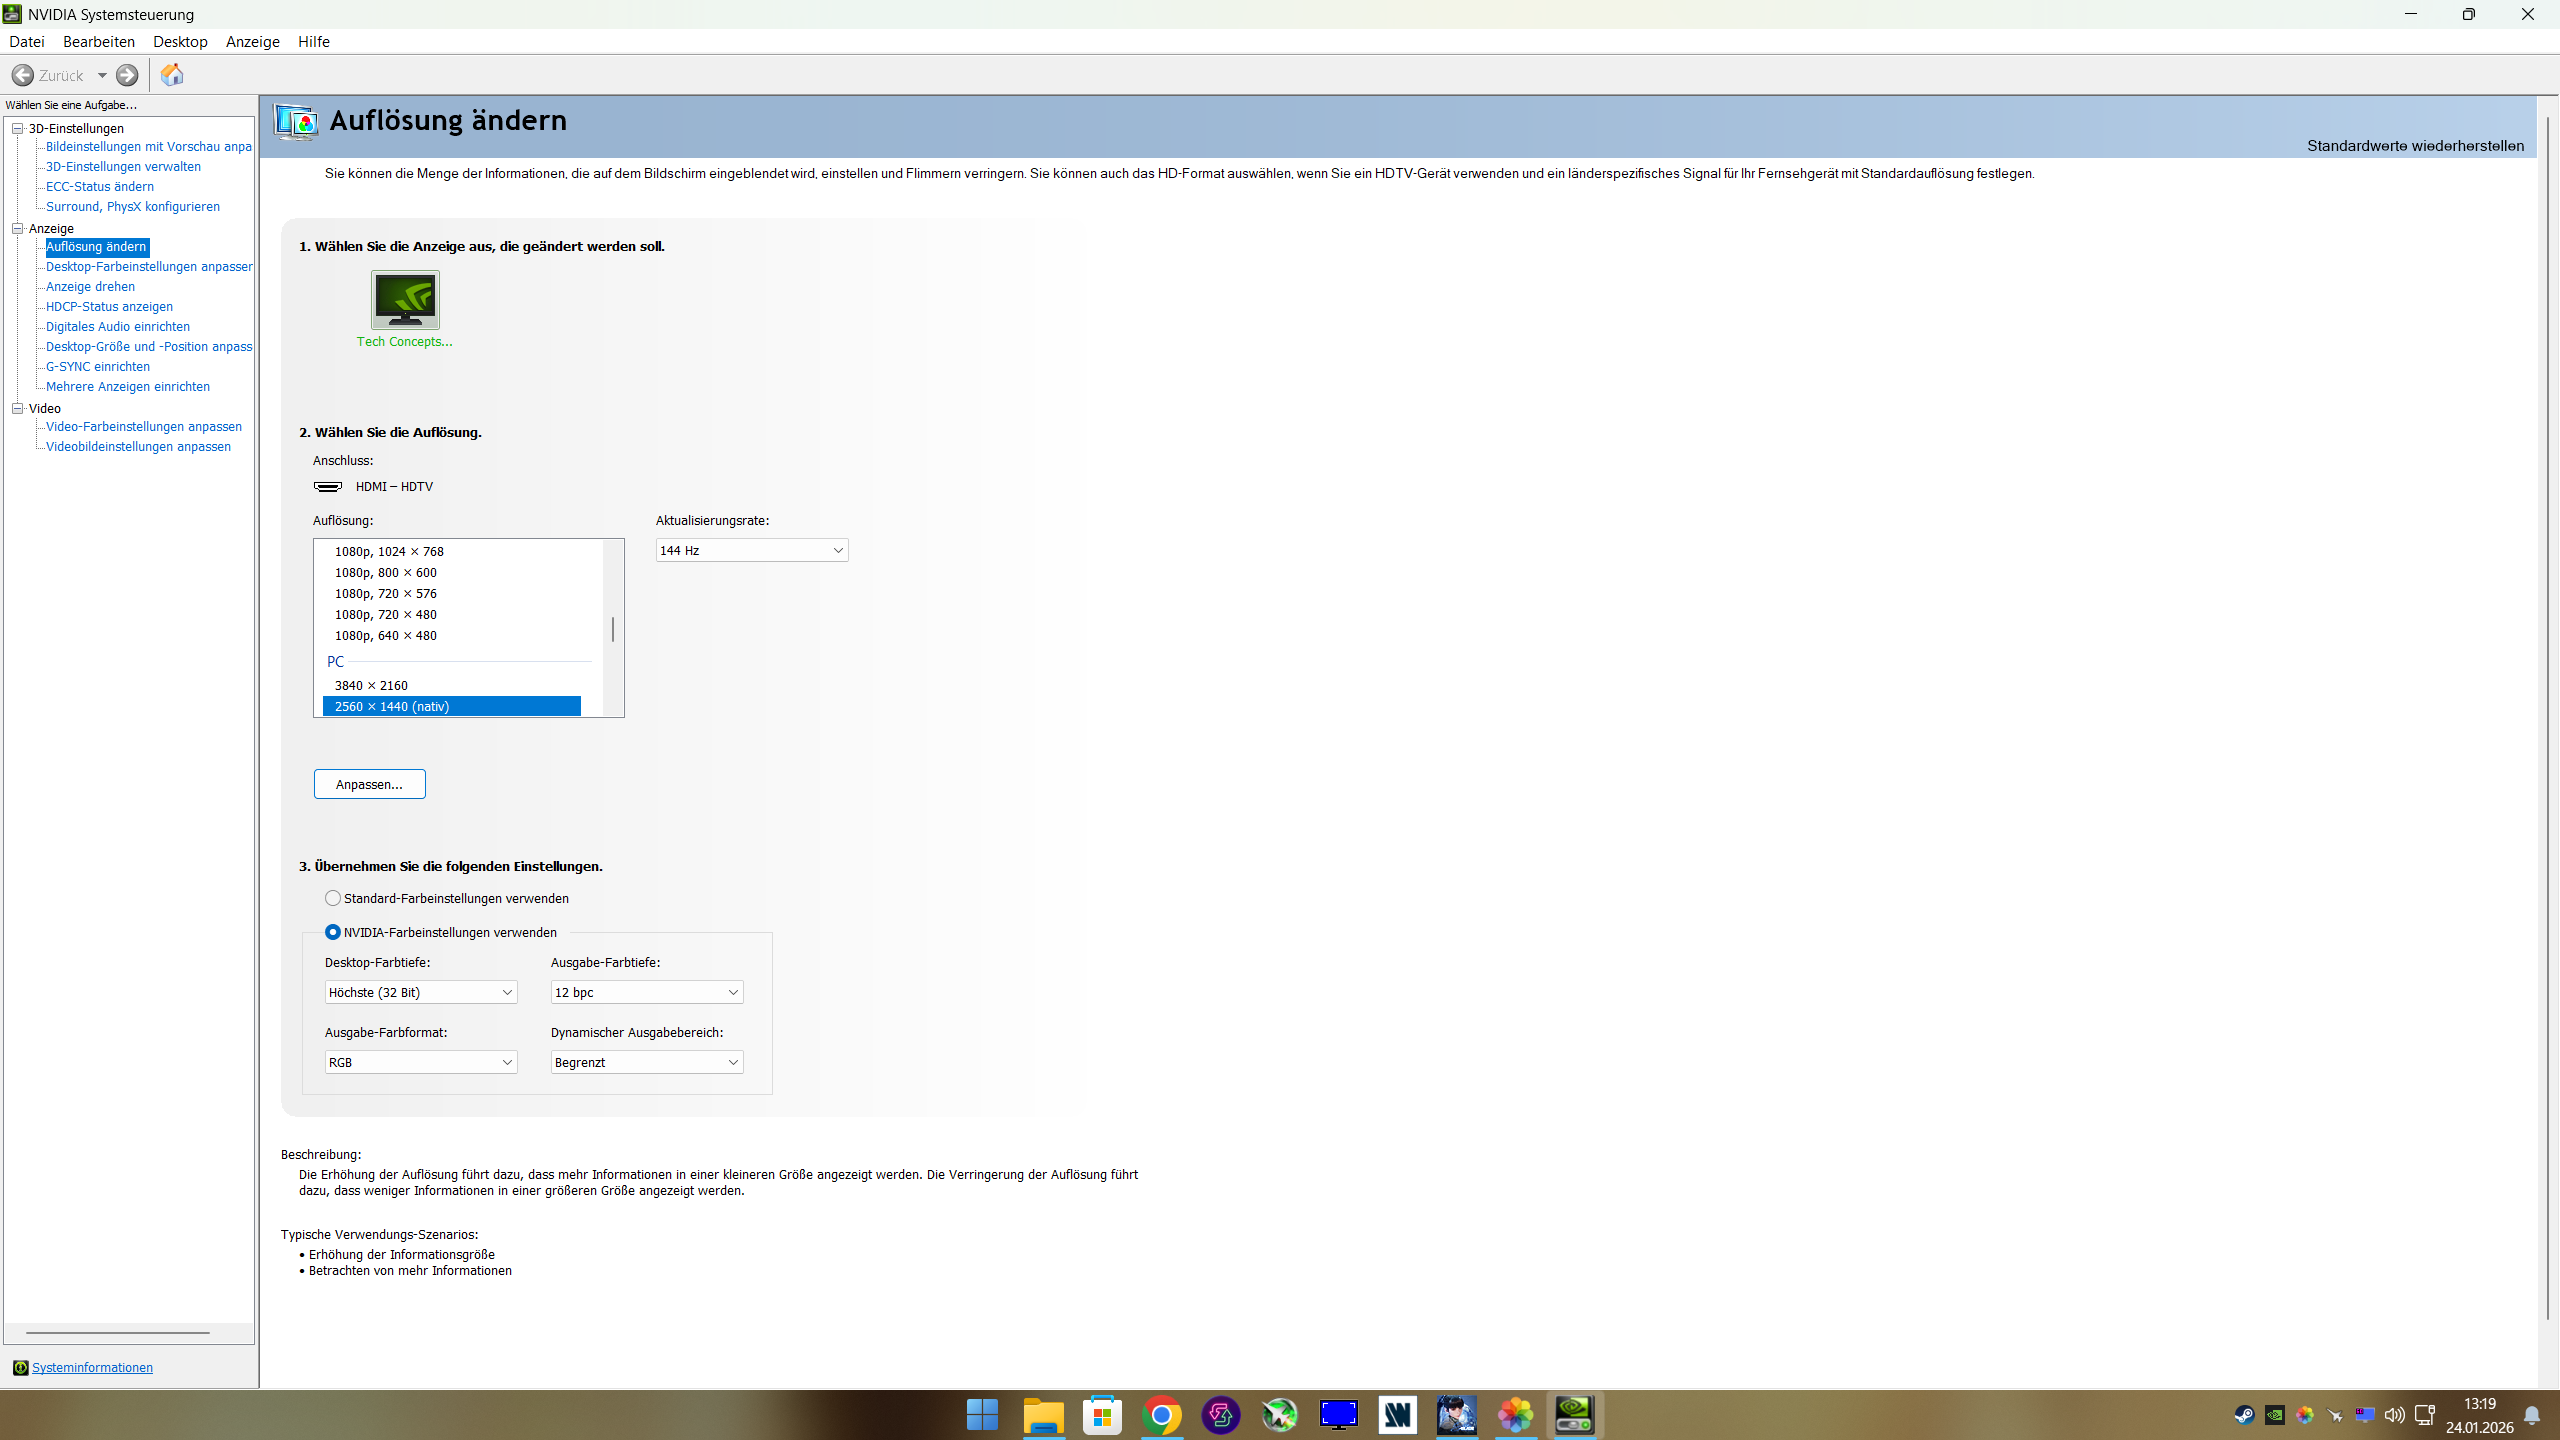
Task: Open the Systeminformationen link
Action: 92,1367
